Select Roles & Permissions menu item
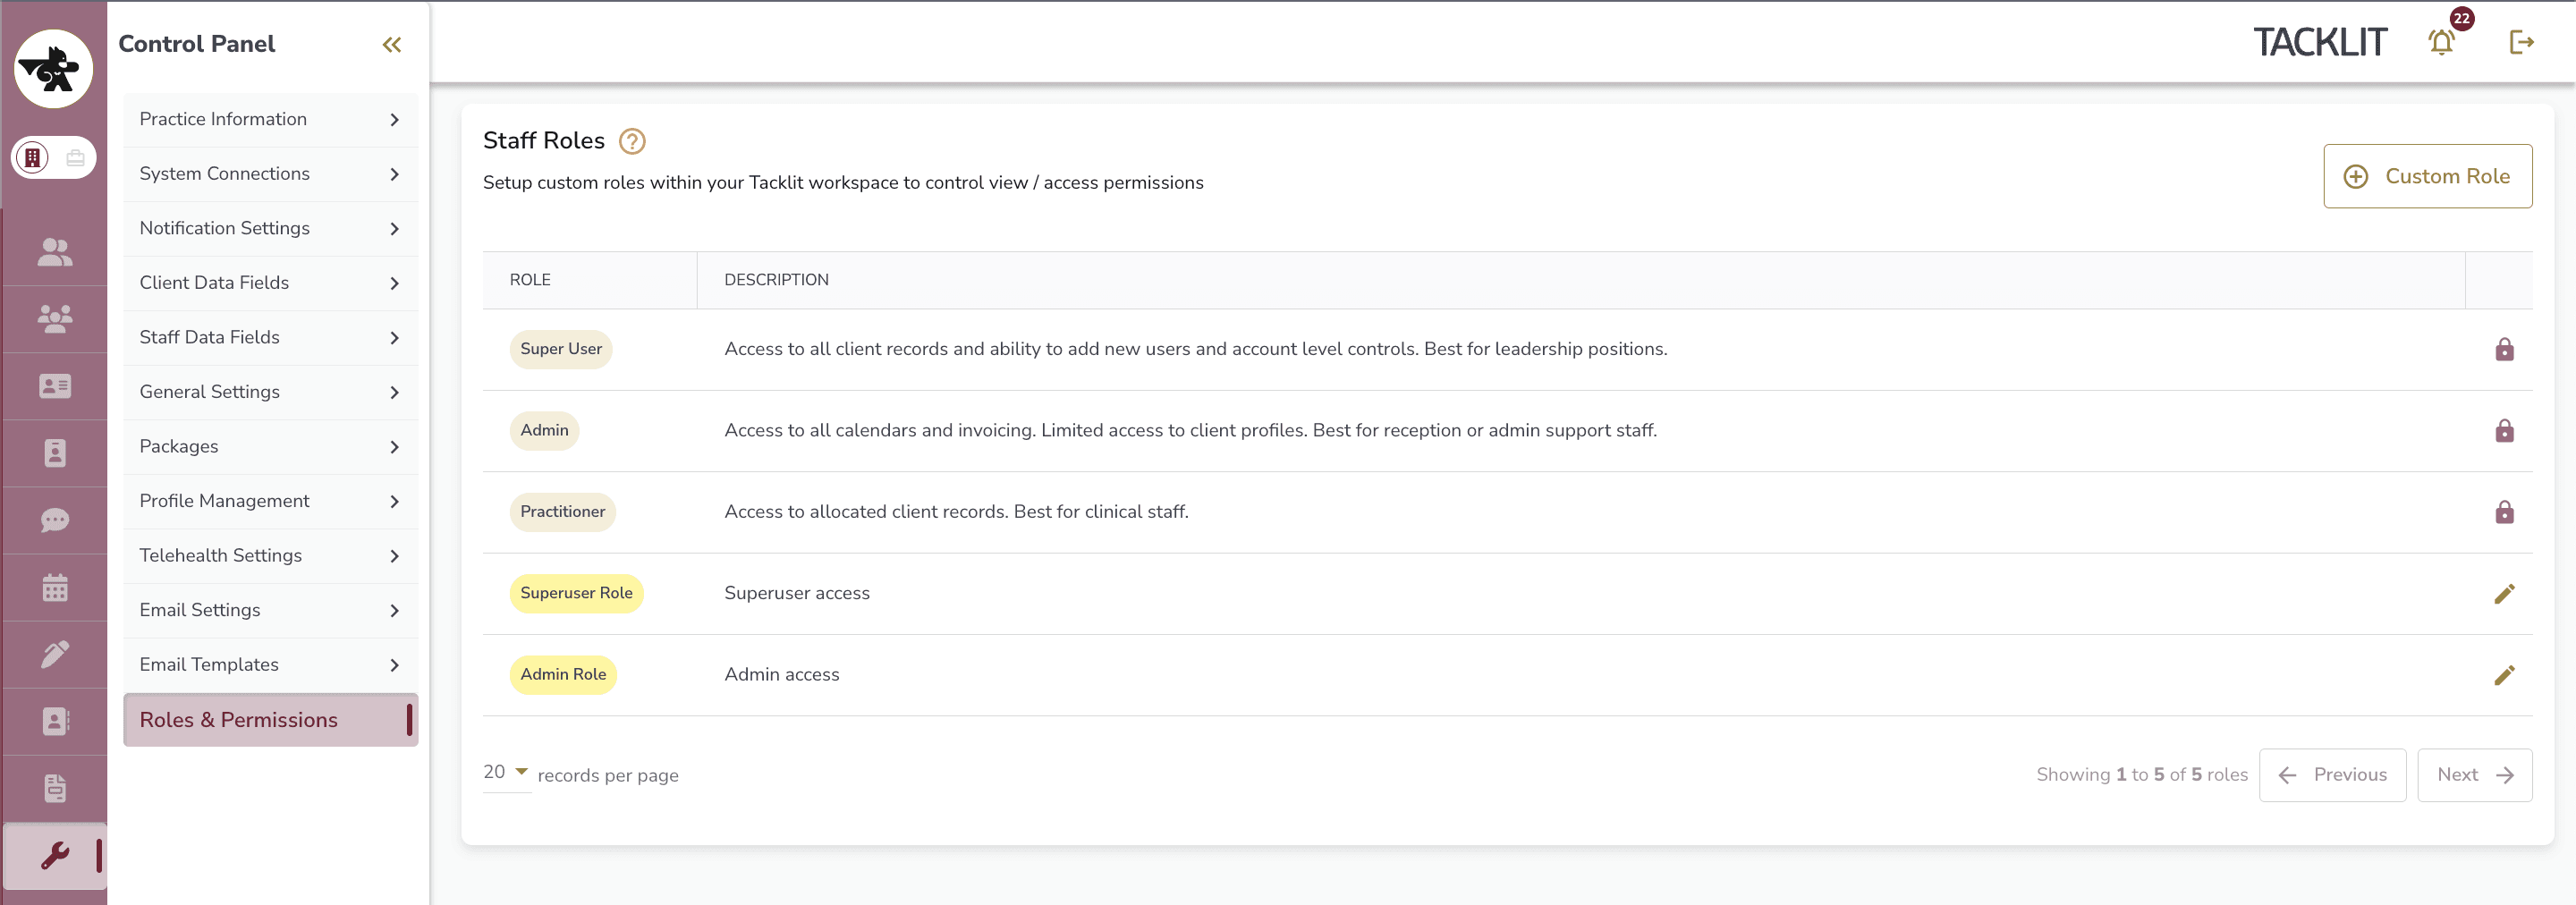 [x=270, y=720]
